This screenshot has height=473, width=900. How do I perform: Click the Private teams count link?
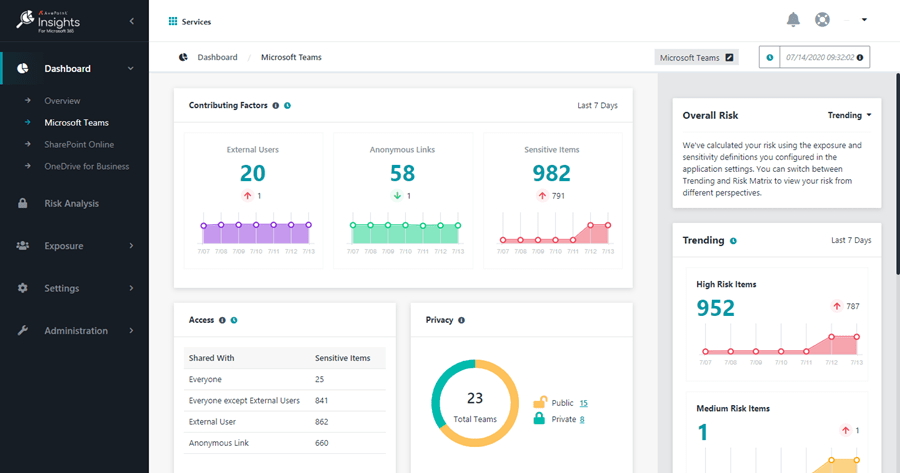pyautogui.click(x=582, y=419)
